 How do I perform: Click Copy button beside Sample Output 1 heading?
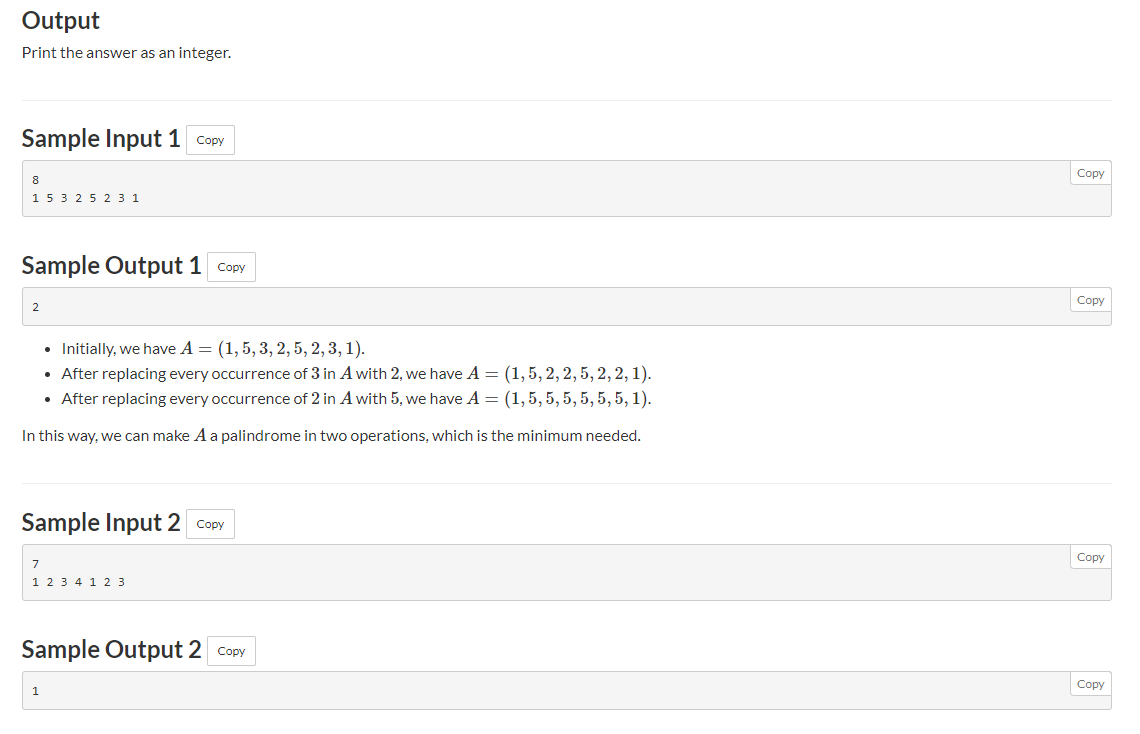[x=231, y=267]
